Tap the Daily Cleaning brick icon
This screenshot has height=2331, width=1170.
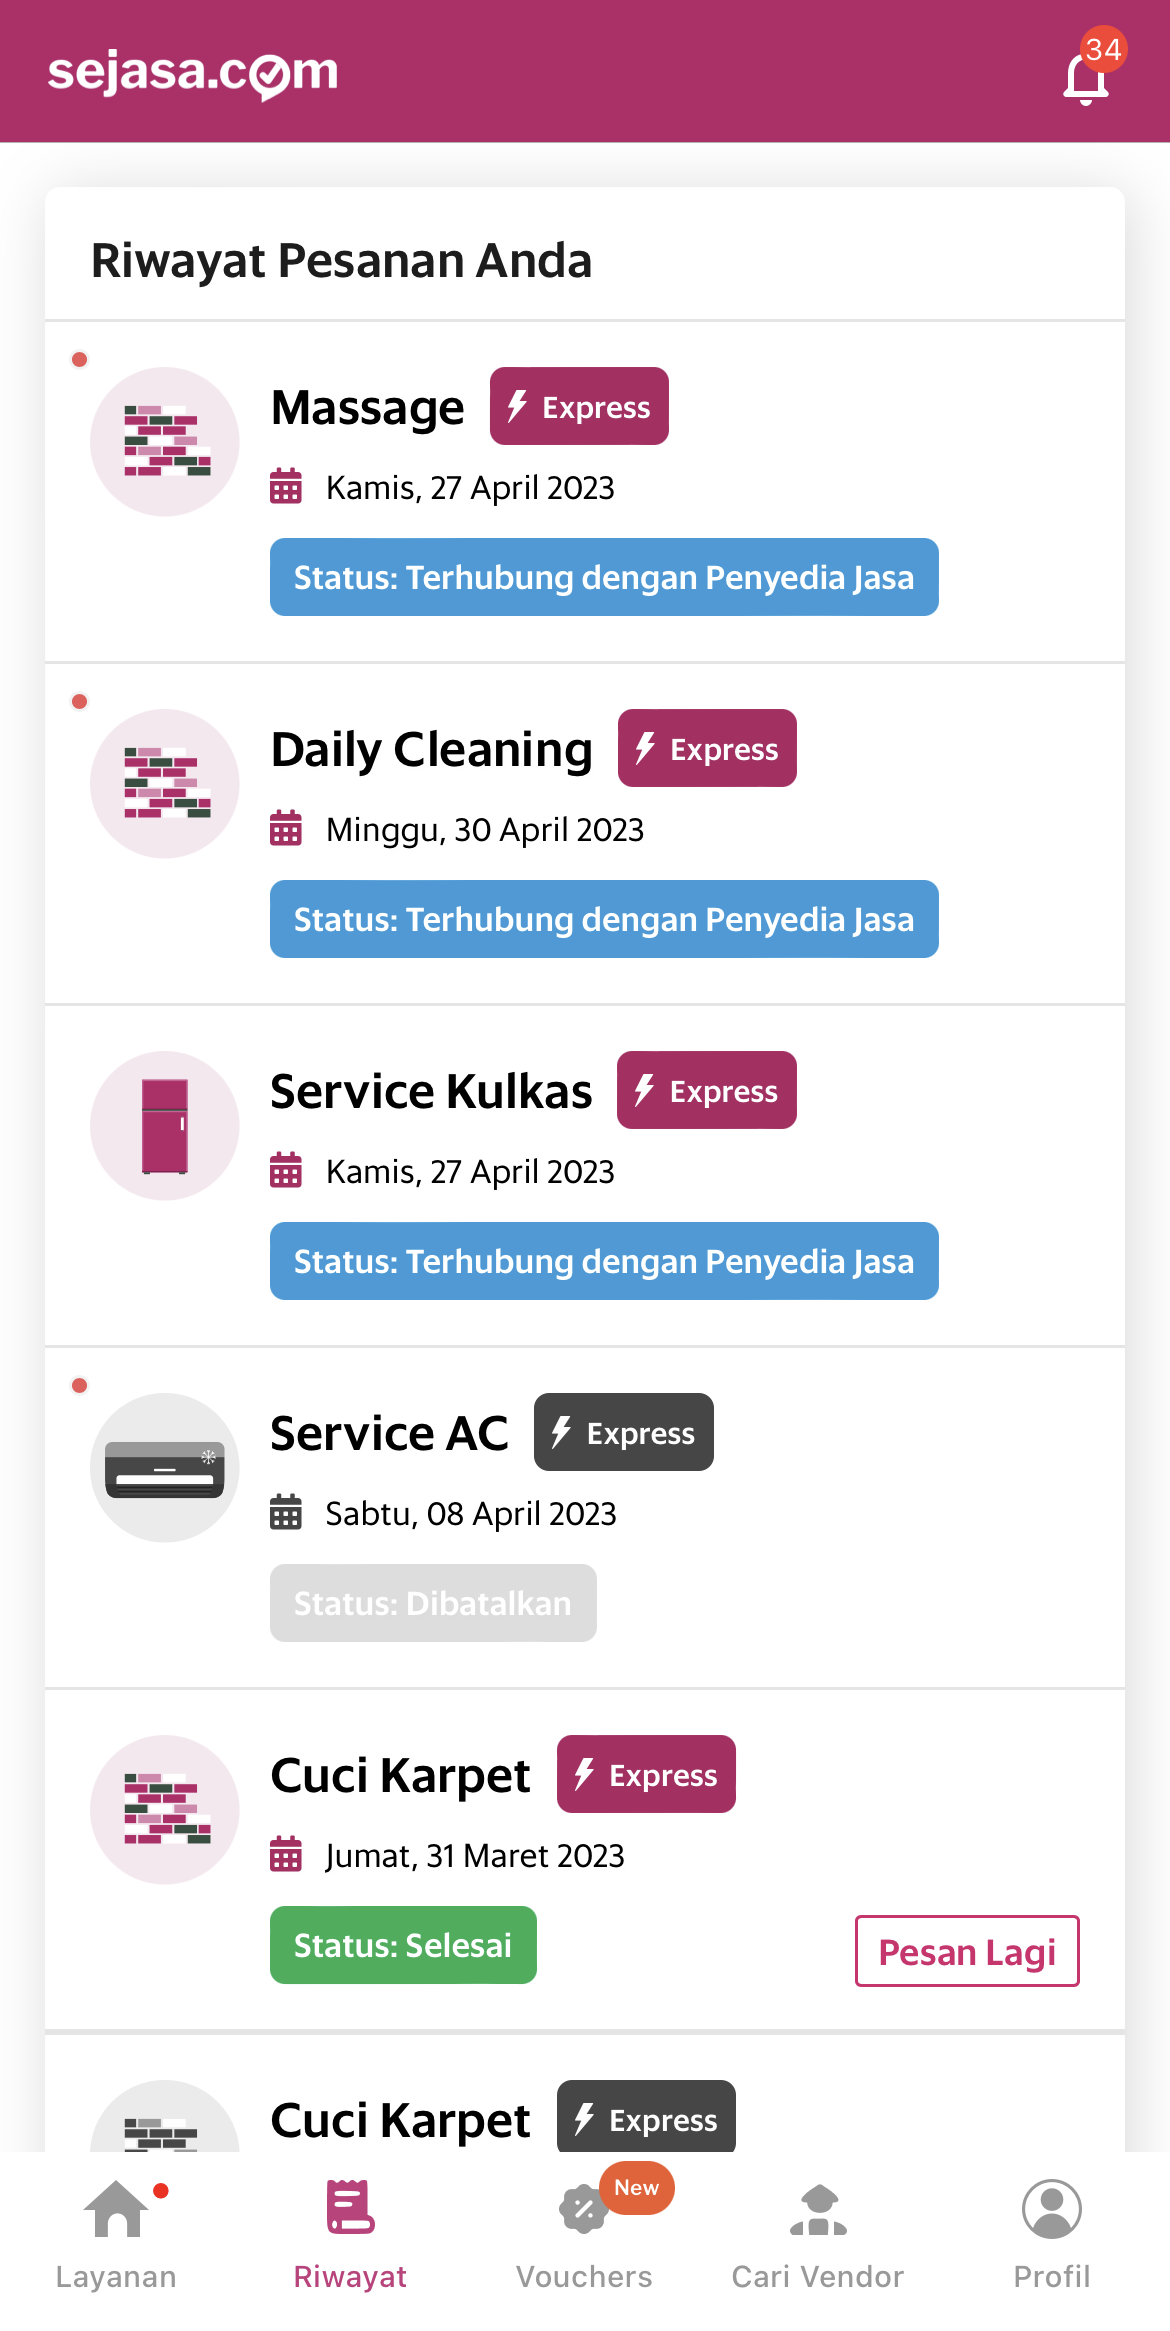[165, 784]
